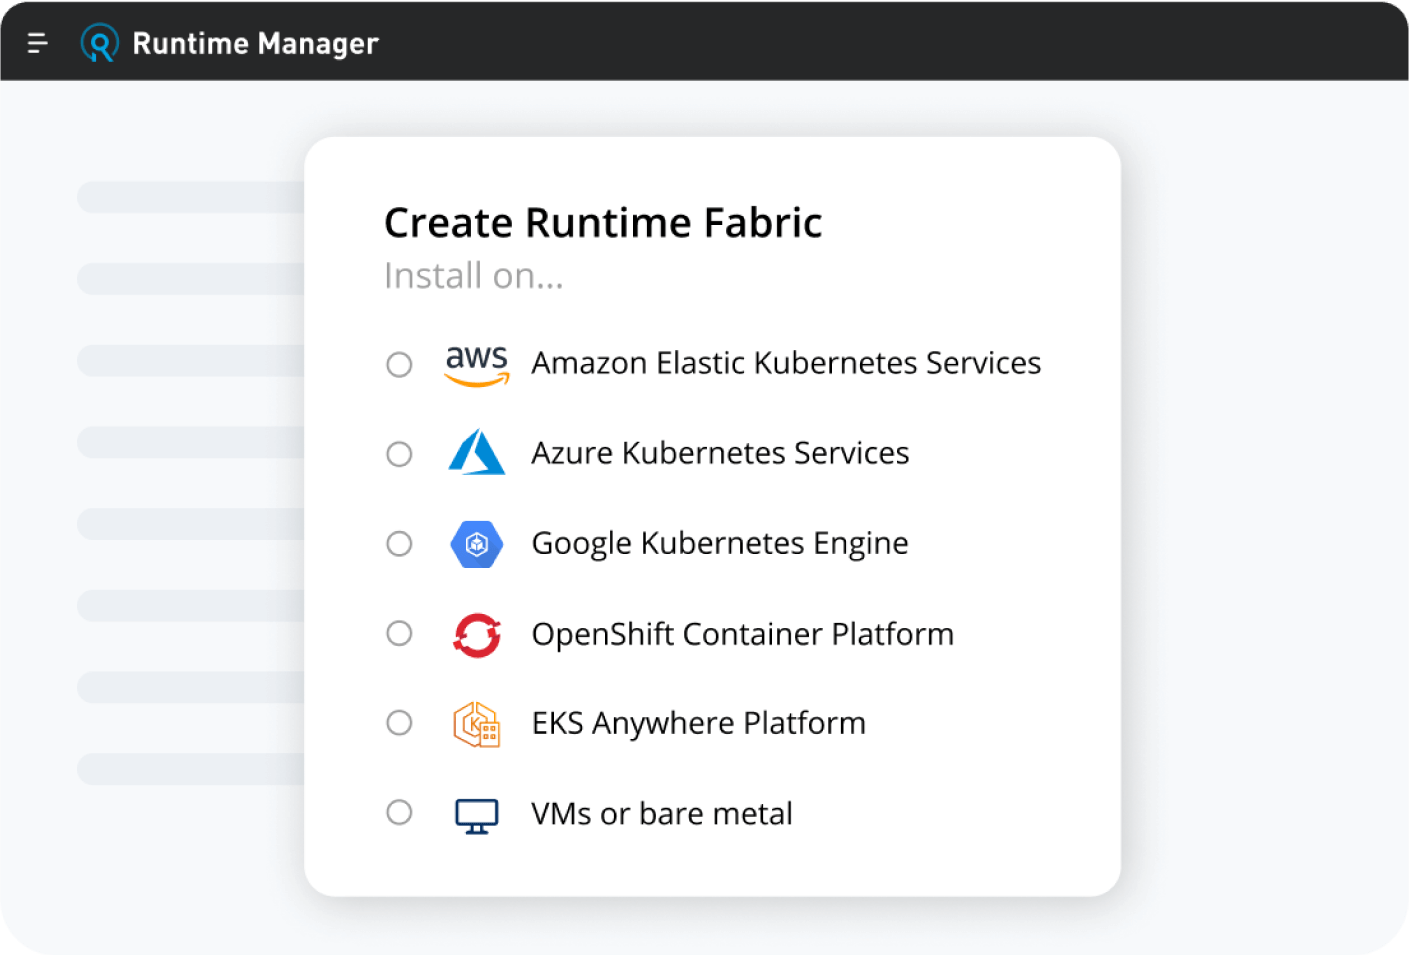Select the Google Kubernetes Engine radio button

point(399,543)
